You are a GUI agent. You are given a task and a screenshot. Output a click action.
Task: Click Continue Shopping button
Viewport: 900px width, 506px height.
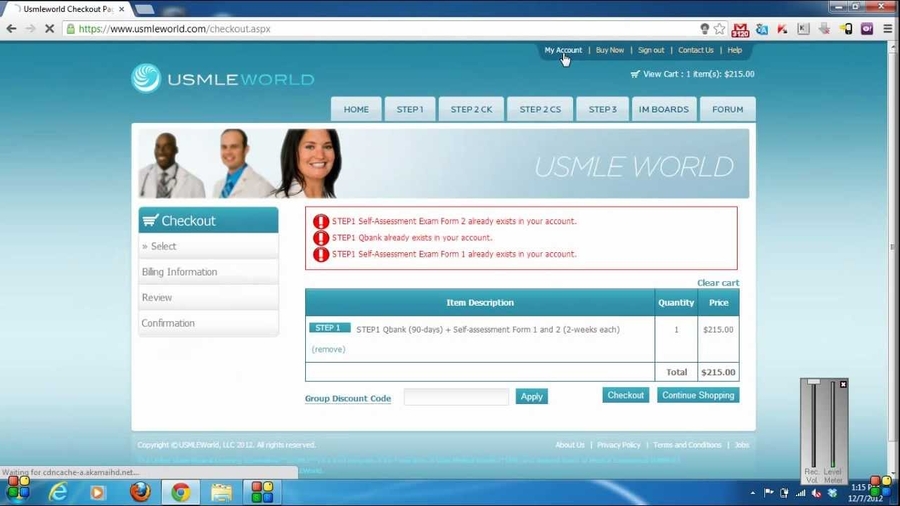point(698,395)
